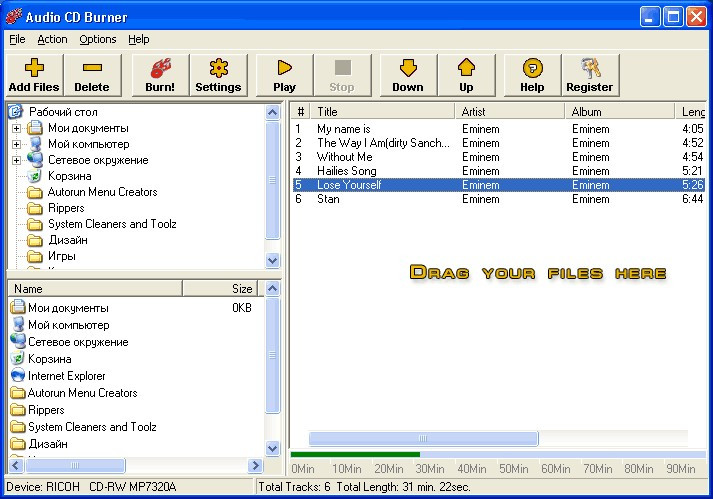Select Игры folder in the tree
Screen dimensions: 713x499
pyautogui.click(x=61, y=256)
